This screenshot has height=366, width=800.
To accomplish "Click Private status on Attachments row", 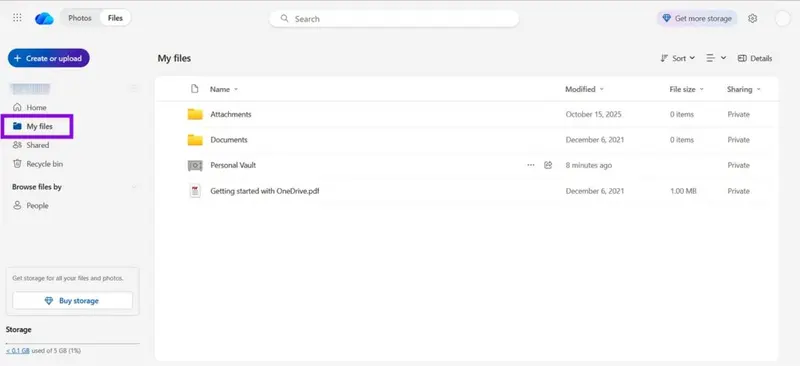I will [x=738, y=114].
